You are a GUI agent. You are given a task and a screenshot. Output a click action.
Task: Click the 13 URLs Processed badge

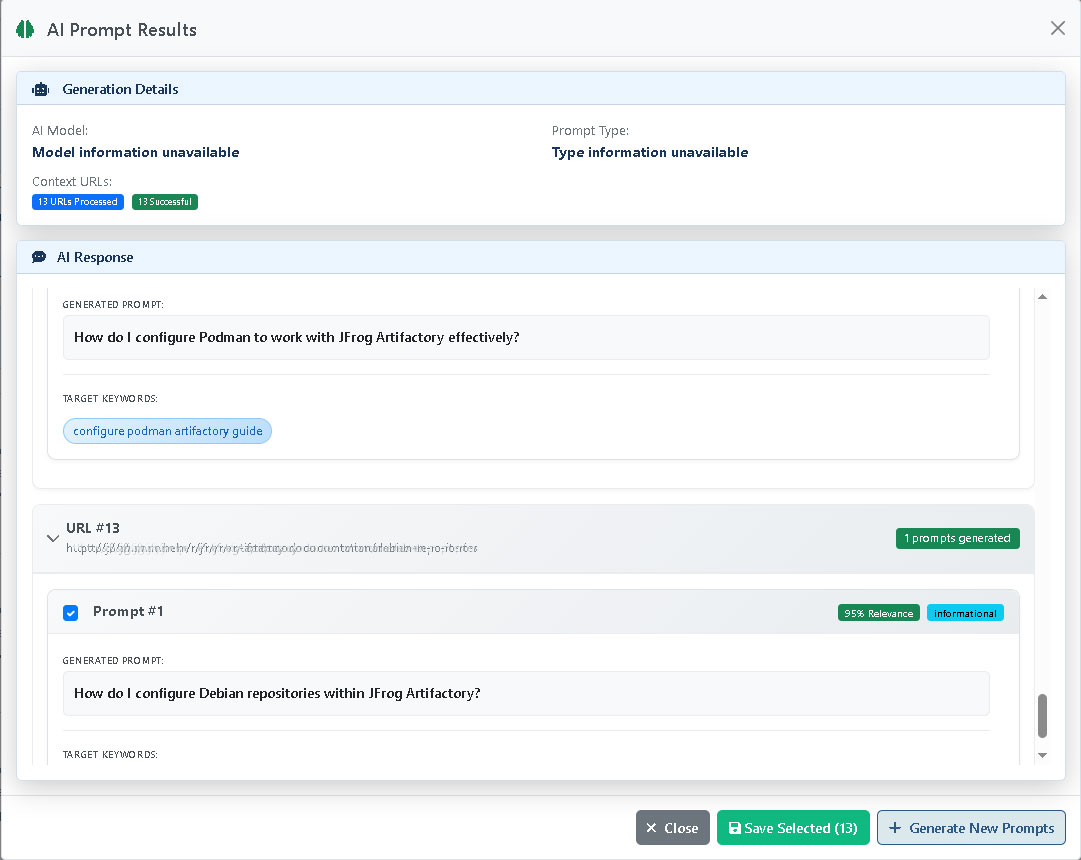(x=77, y=201)
